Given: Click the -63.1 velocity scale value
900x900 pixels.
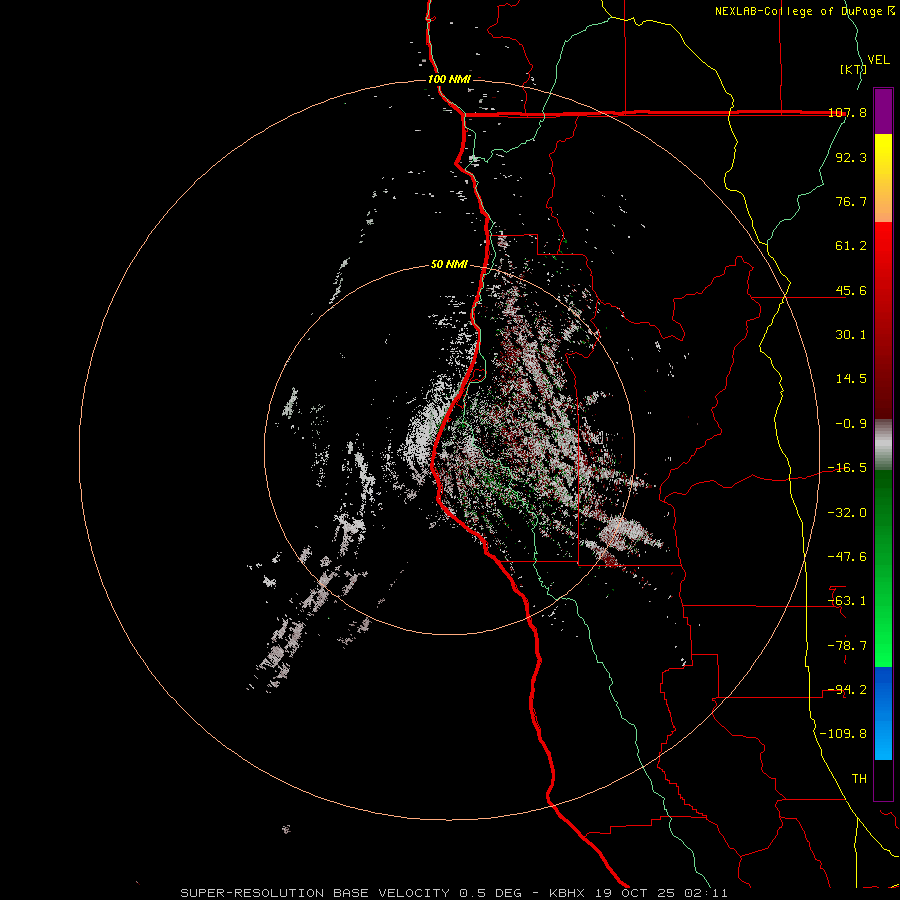Looking at the screenshot, I should (x=848, y=600).
